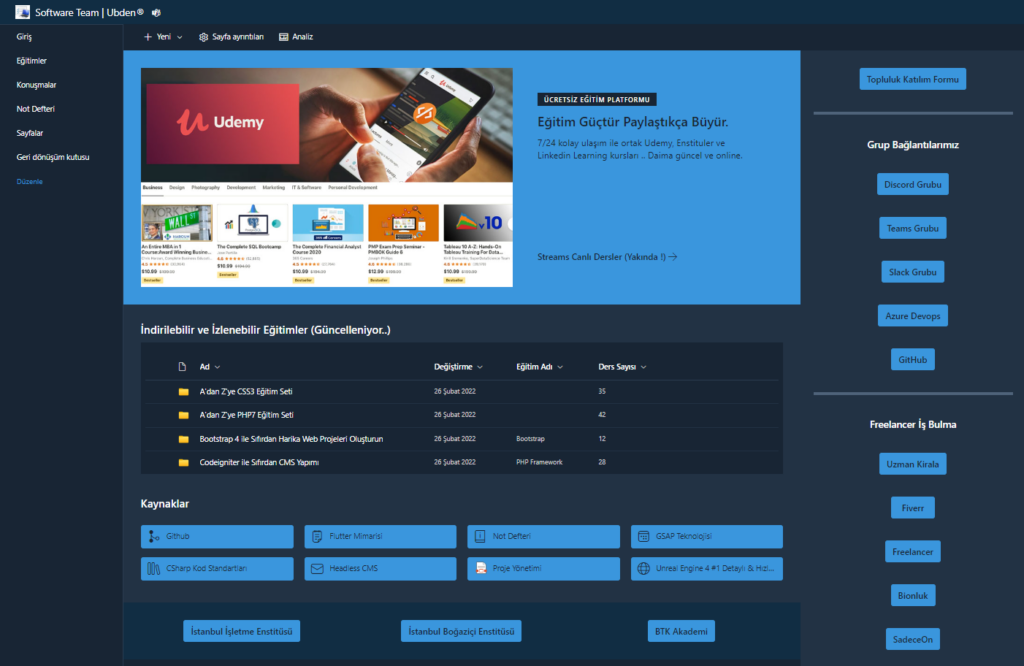
Task: Click the Analiz chart icon
Action: (x=283, y=37)
